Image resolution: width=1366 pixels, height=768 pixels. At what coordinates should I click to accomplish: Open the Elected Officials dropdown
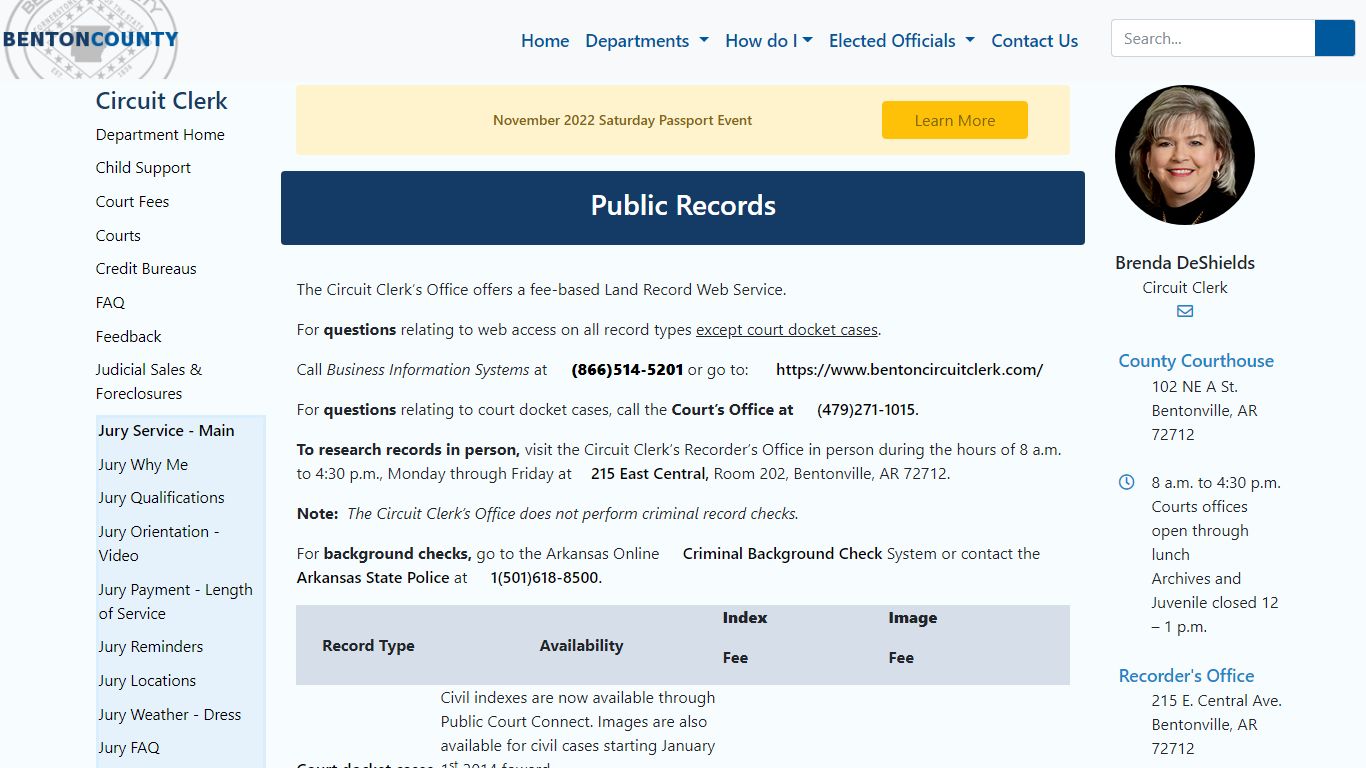901,40
